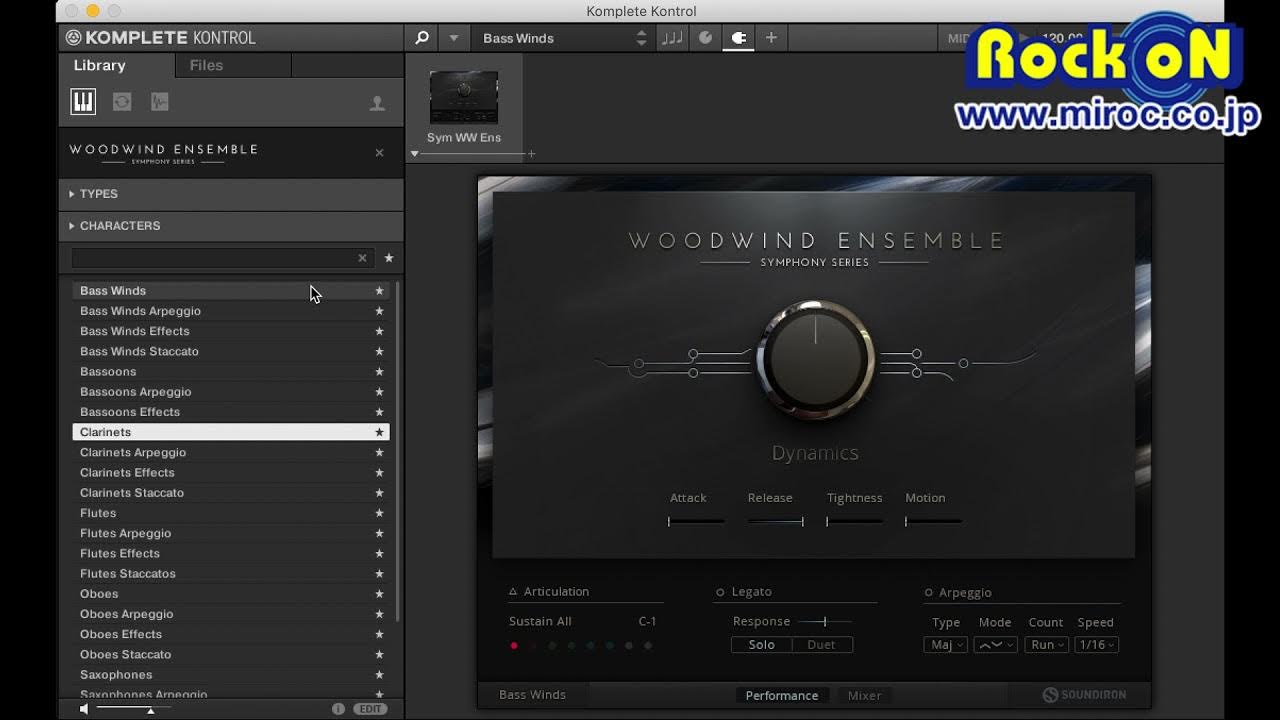The height and width of the screenshot is (720, 1280).
Task: Open the preset info icon
Action: 338,709
